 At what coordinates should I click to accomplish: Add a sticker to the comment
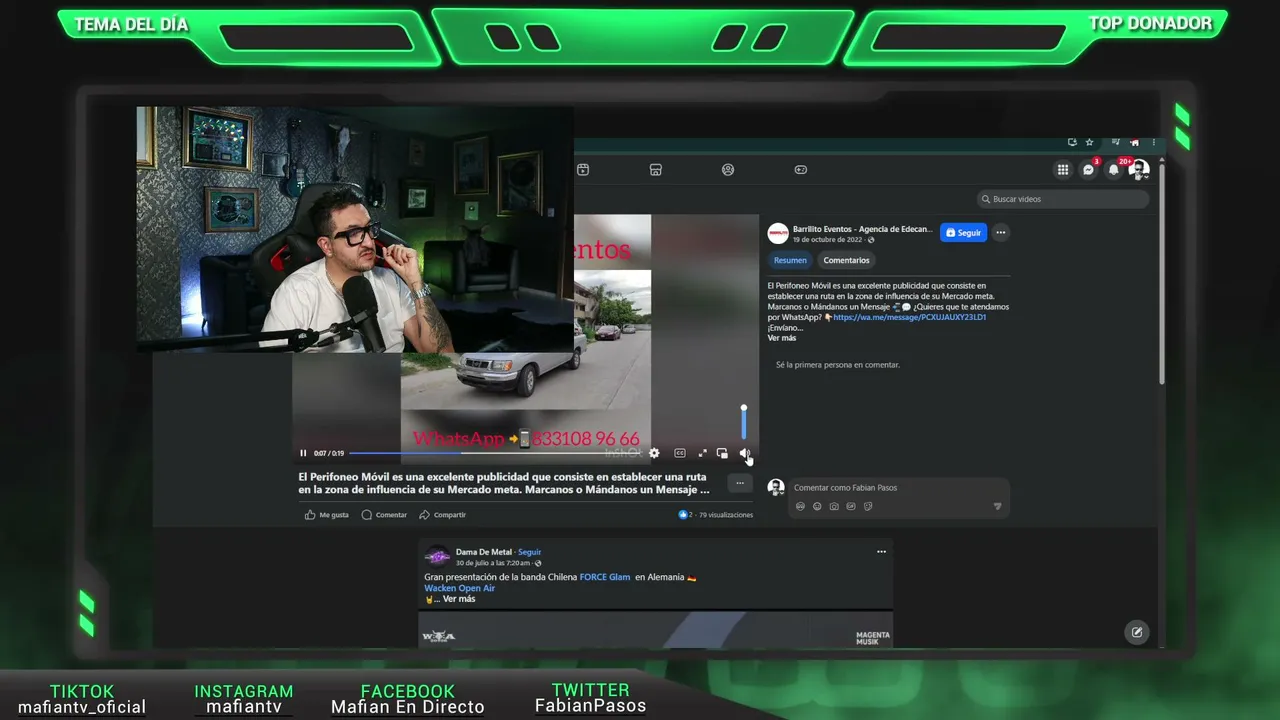coord(868,506)
